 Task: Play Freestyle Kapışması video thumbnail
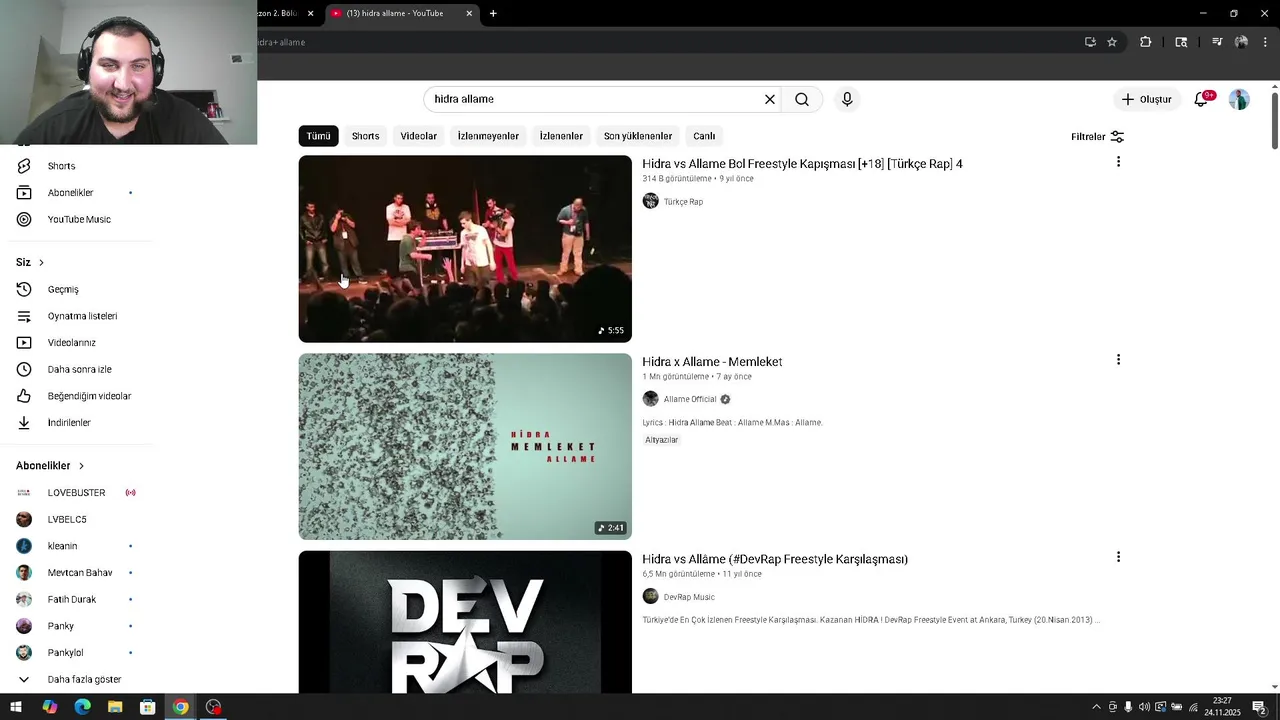coord(465,249)
